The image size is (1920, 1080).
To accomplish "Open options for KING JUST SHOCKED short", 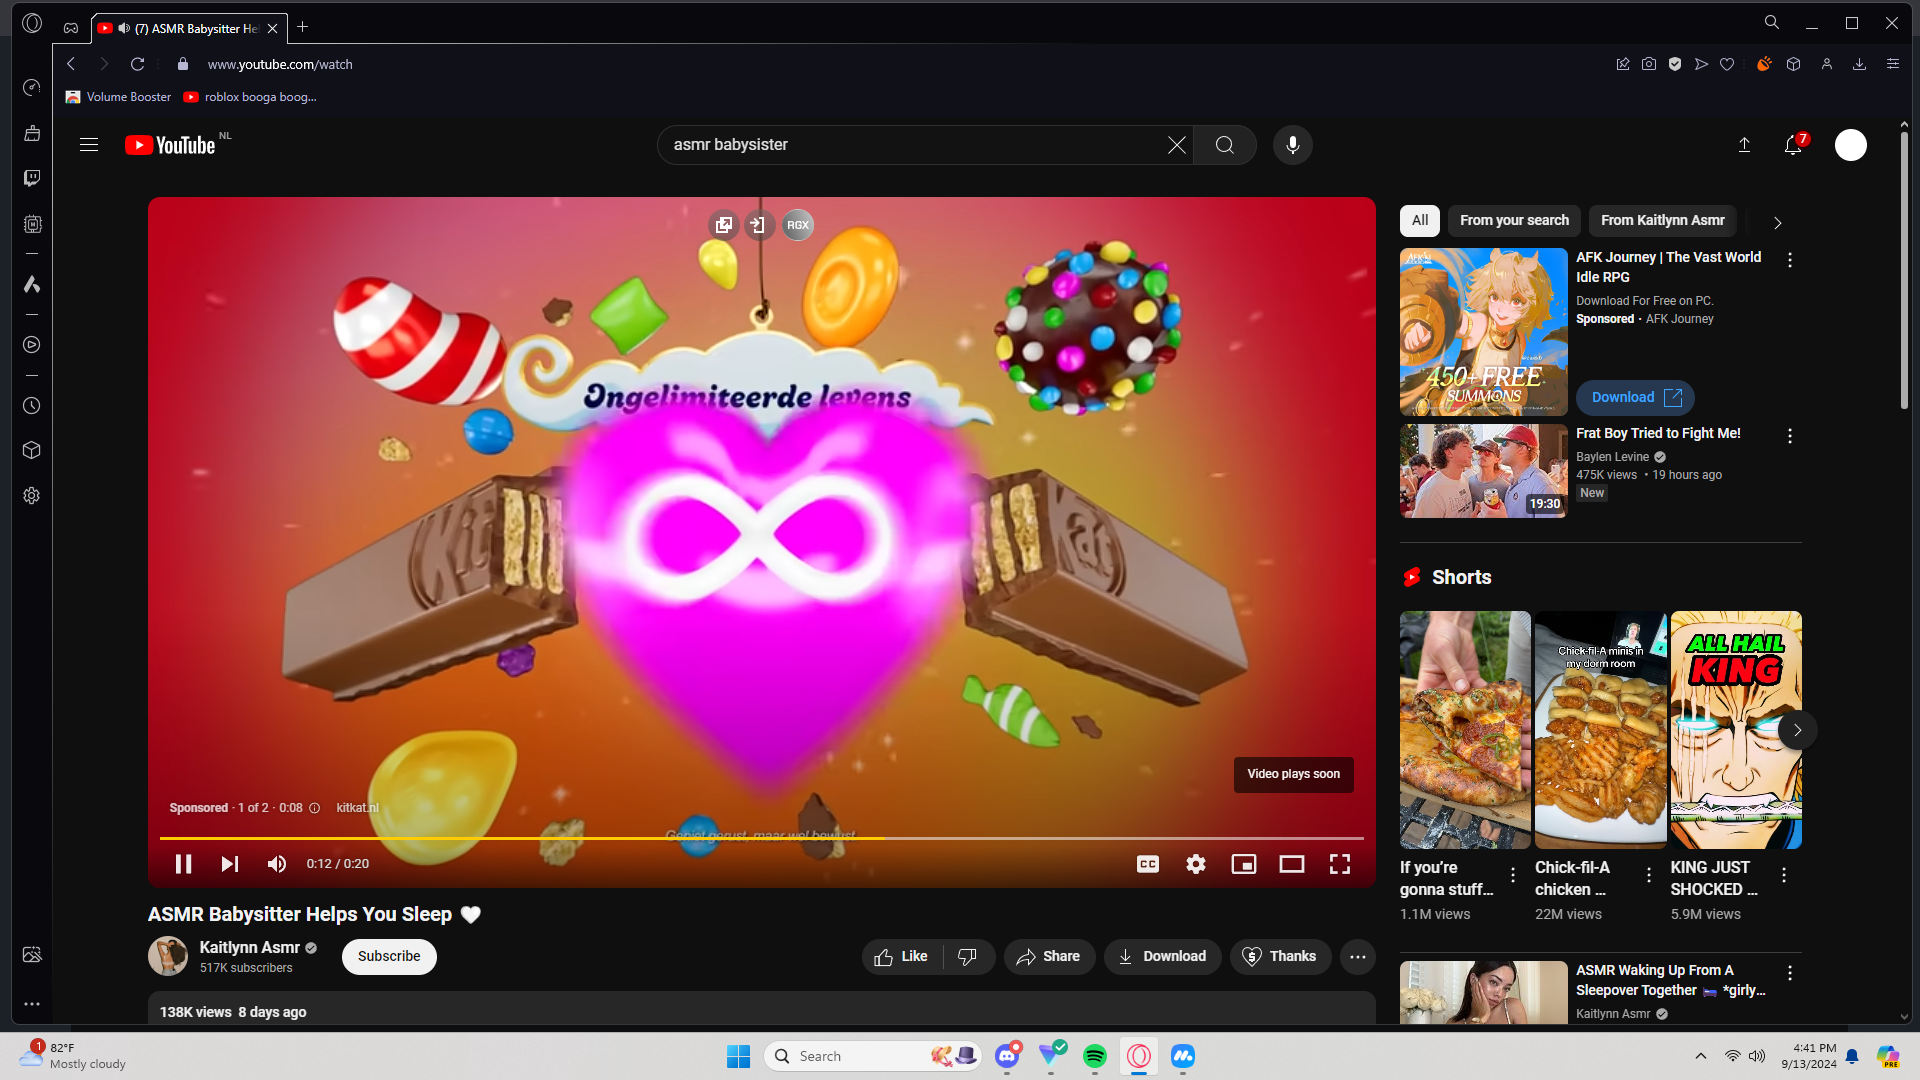I will pos(1784,876).
